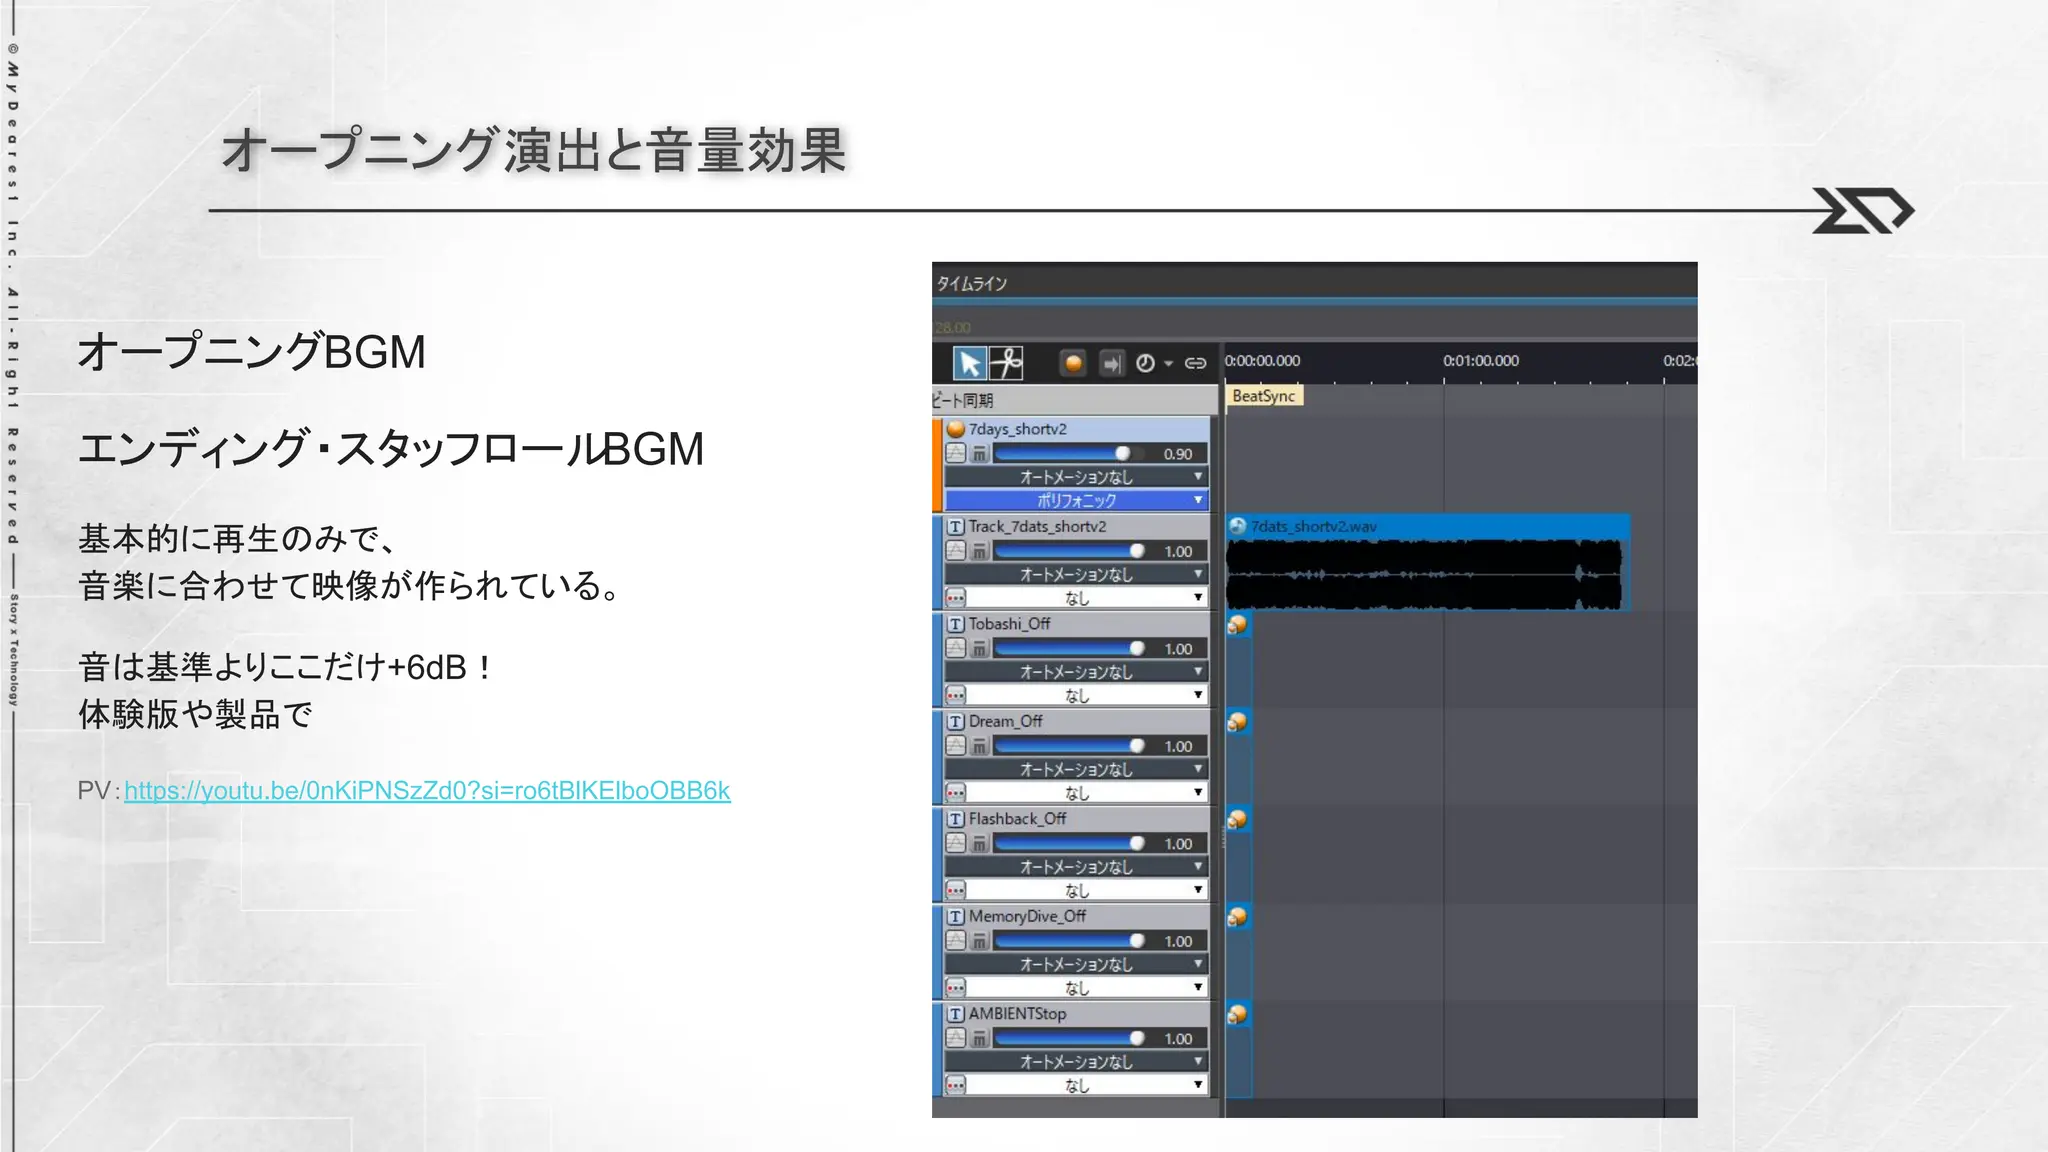Click the fader icon on 7days_shortv2 row
Screen dimensions: 2048x1152
pyautogui.click(x=979, y=454)
